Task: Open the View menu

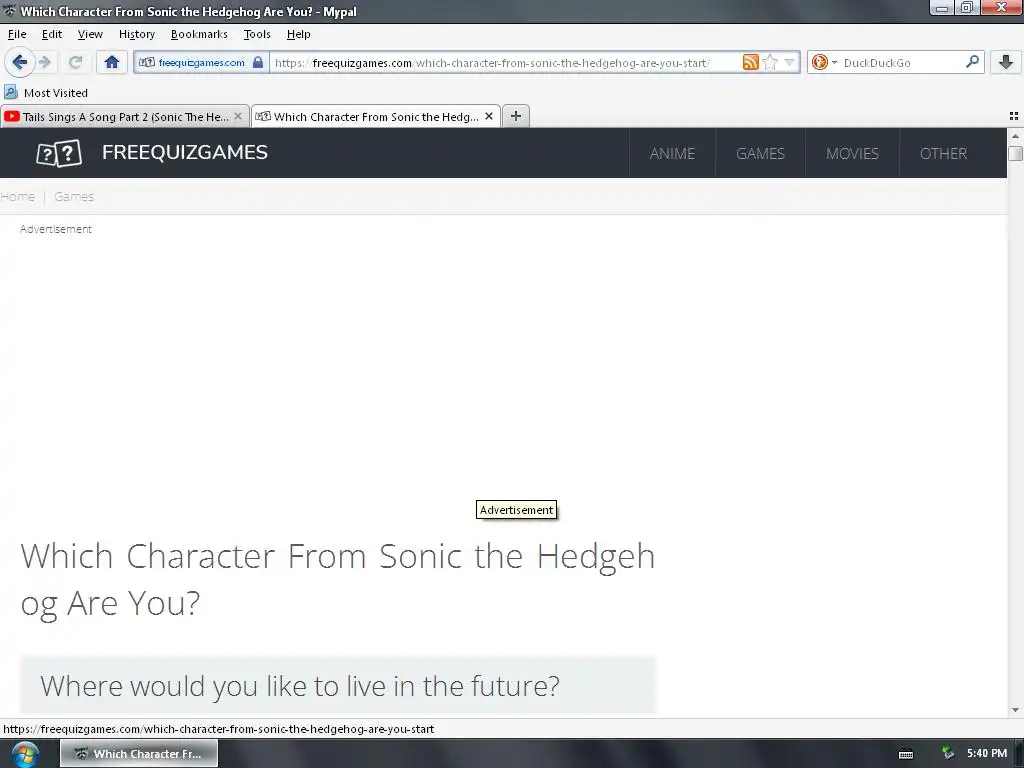Action: (x=89, y=34)
